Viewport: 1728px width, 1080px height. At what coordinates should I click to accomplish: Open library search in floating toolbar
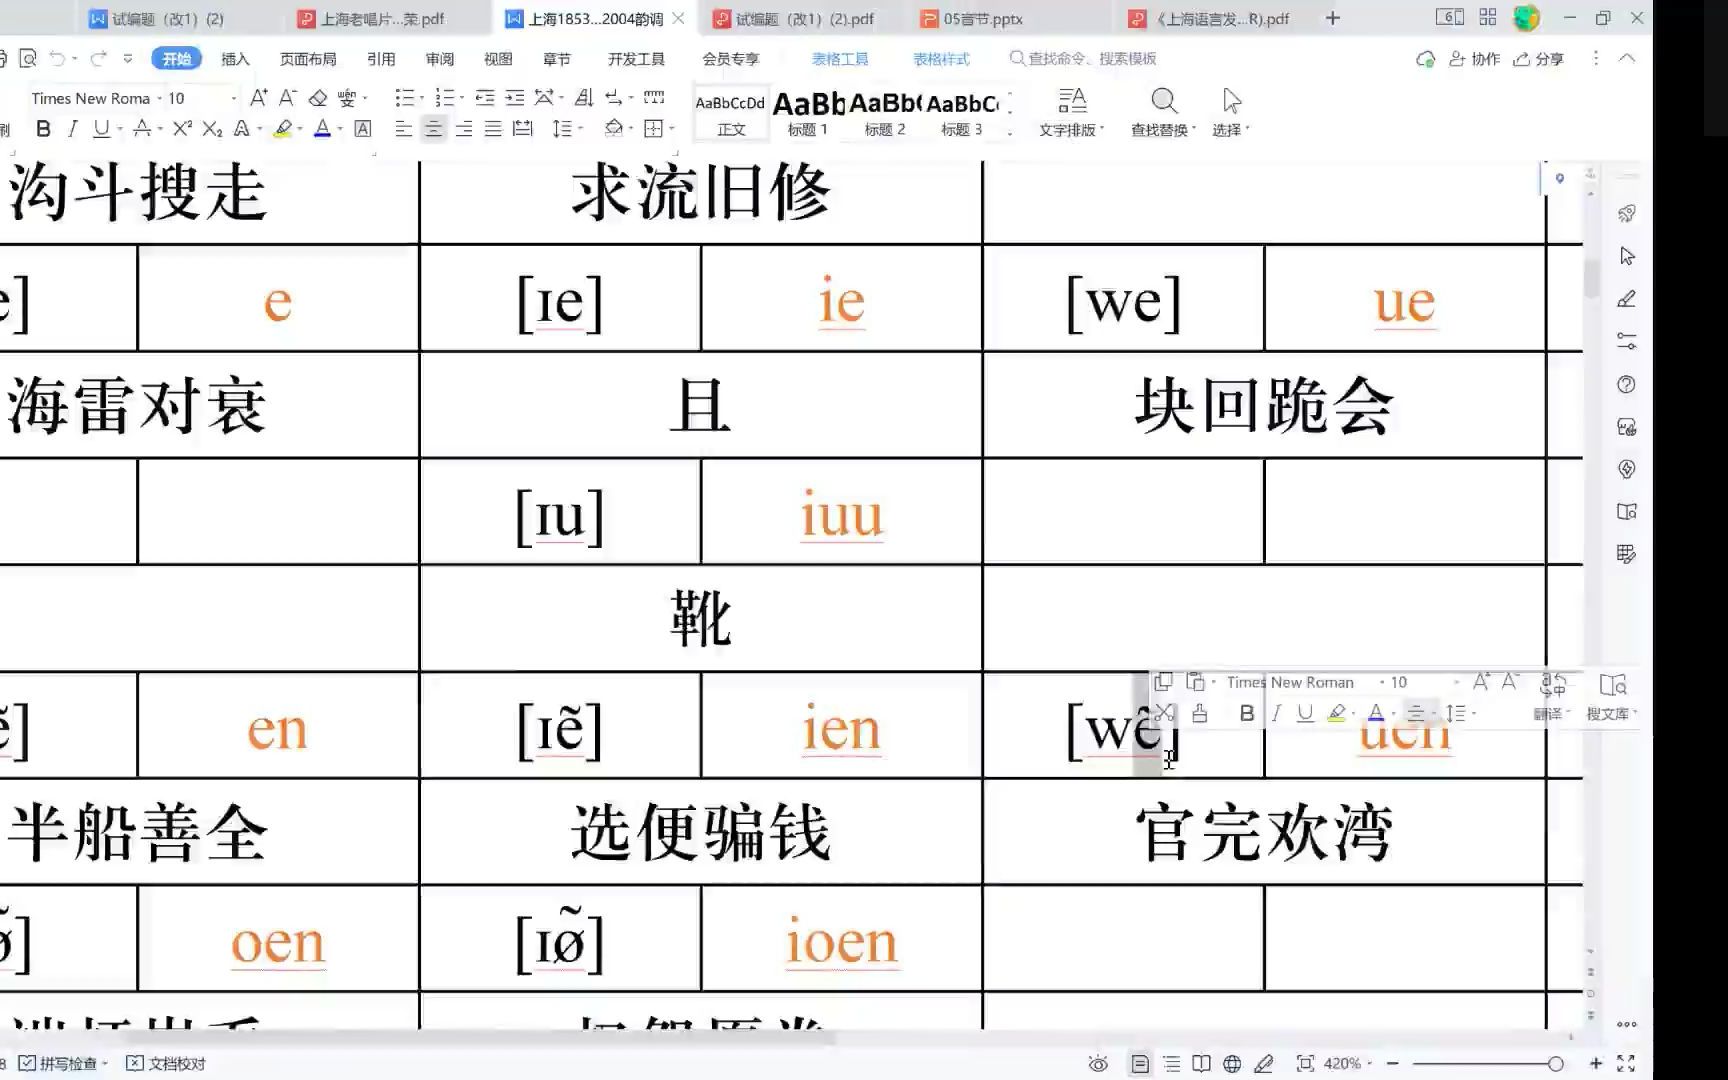click(1611, 696)
